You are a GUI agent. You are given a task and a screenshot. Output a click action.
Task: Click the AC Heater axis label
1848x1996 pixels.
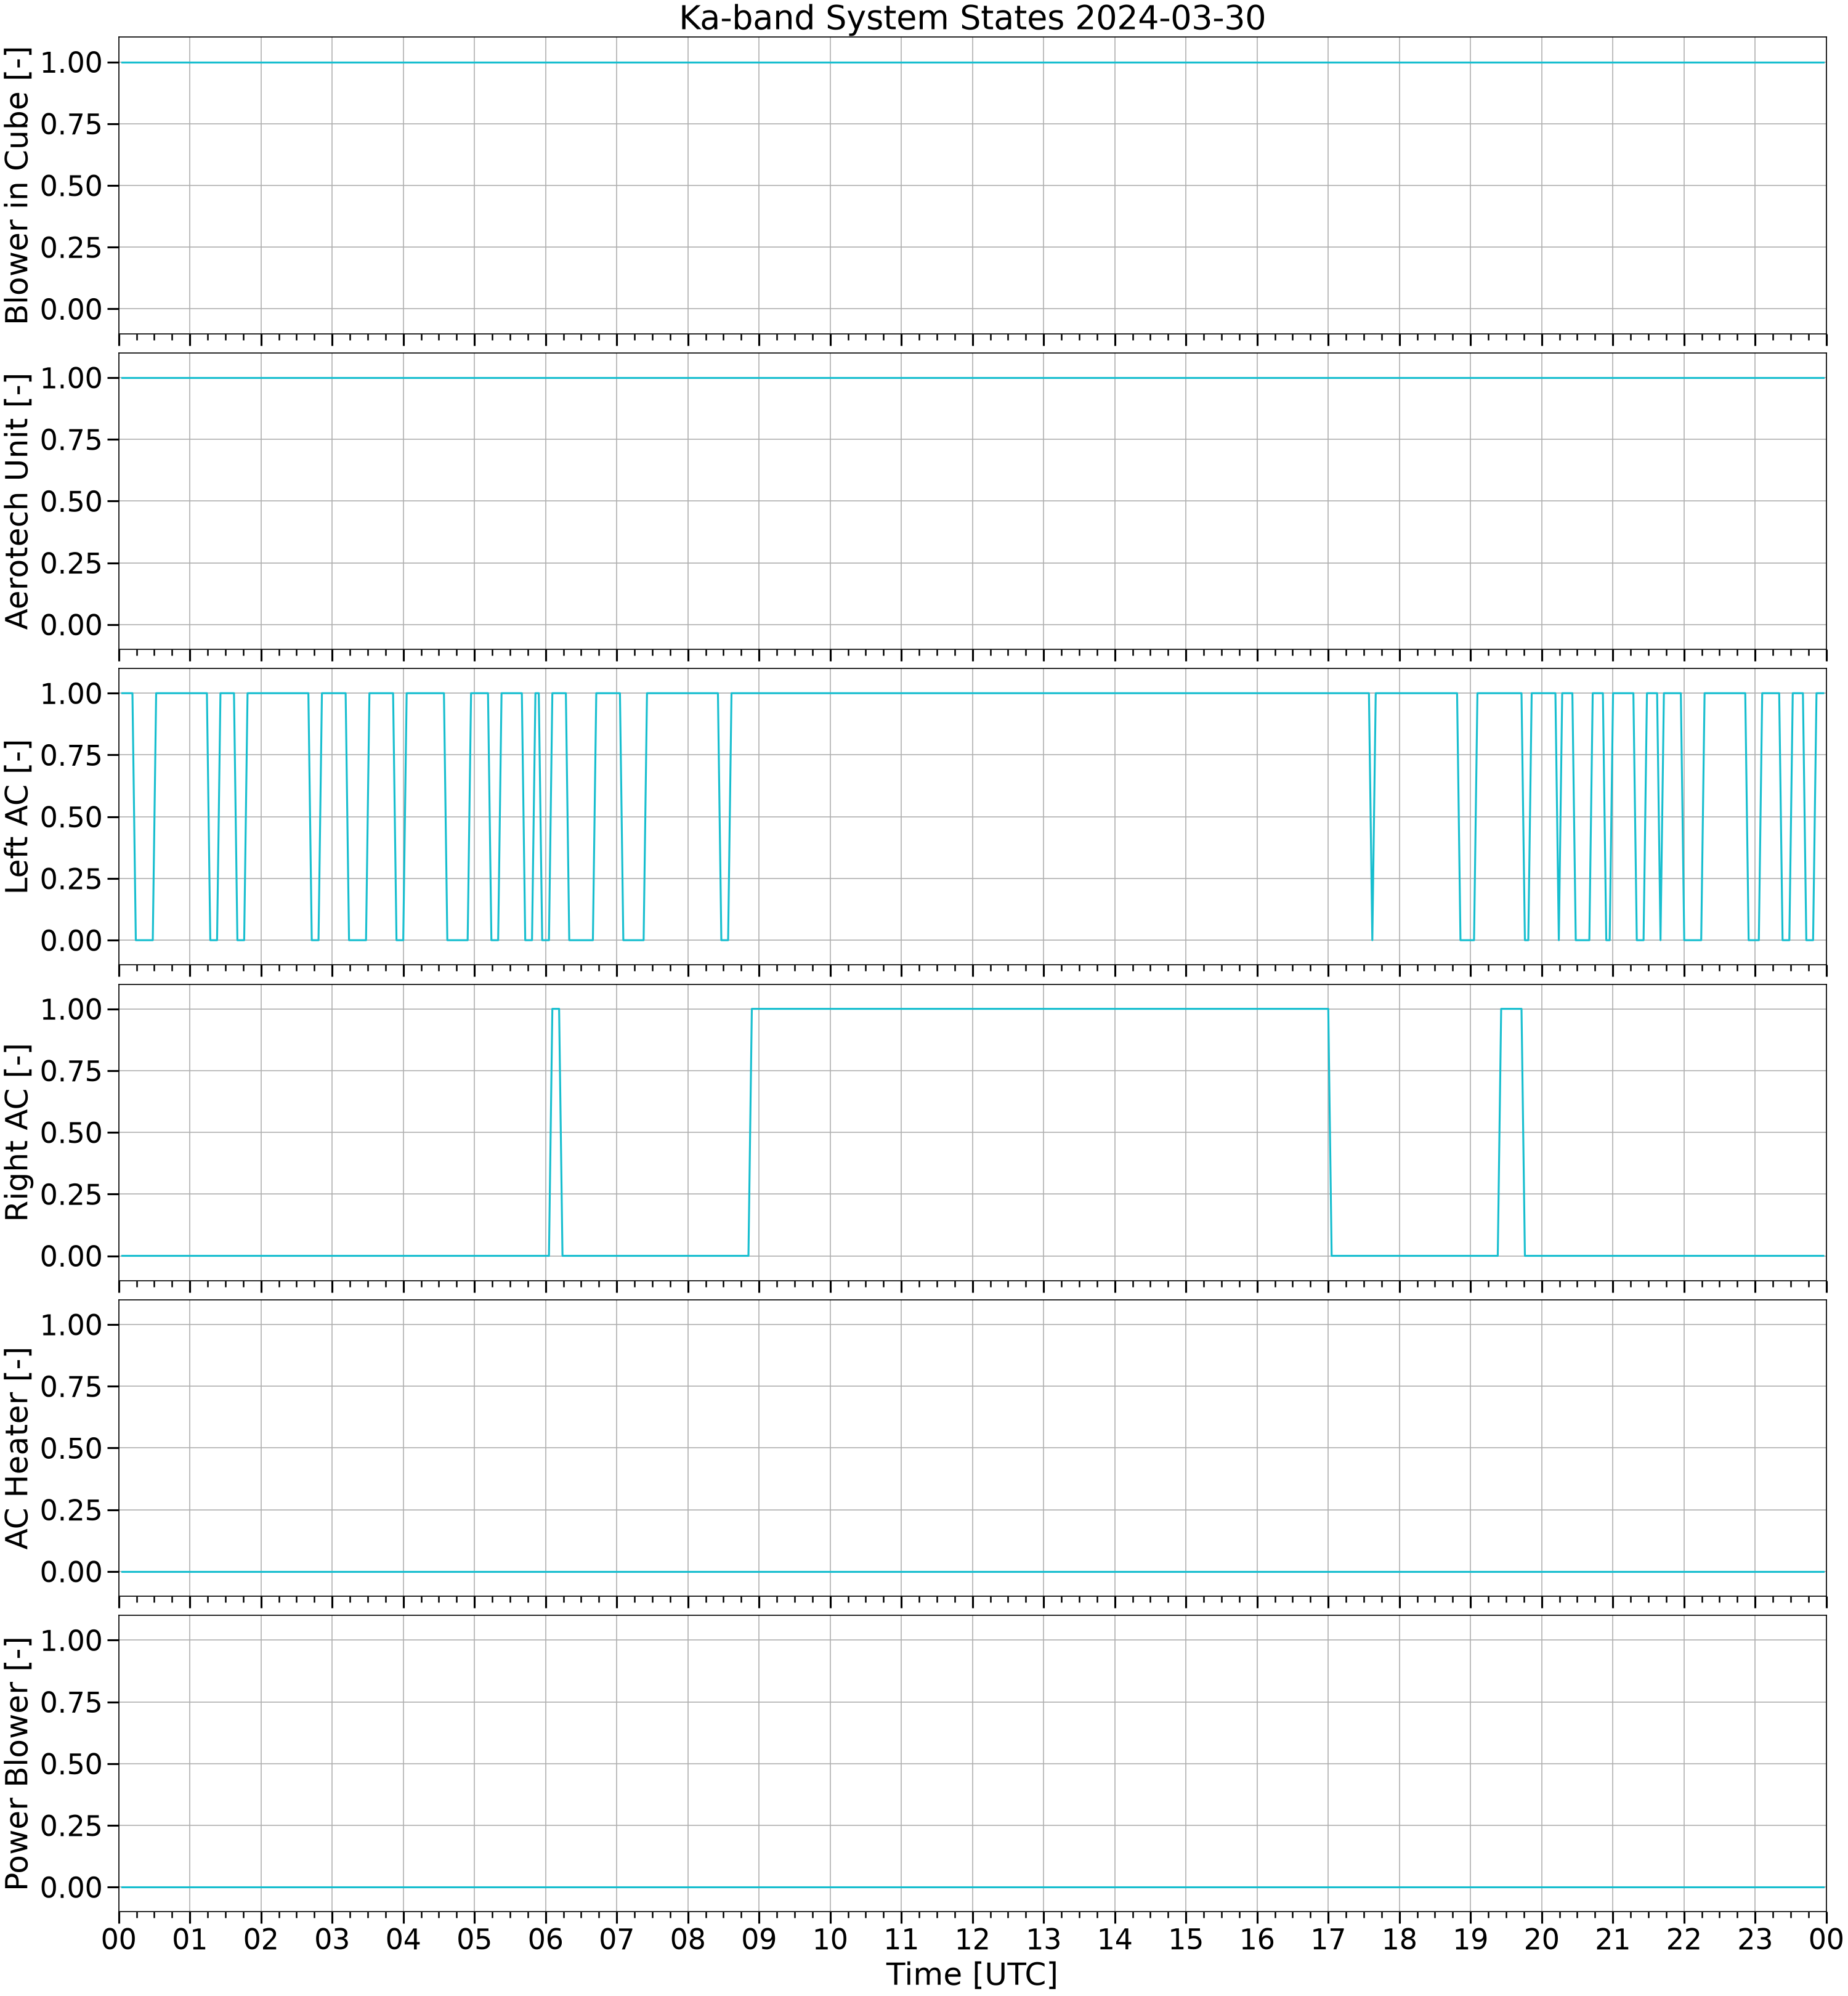tap(18, 1448)
